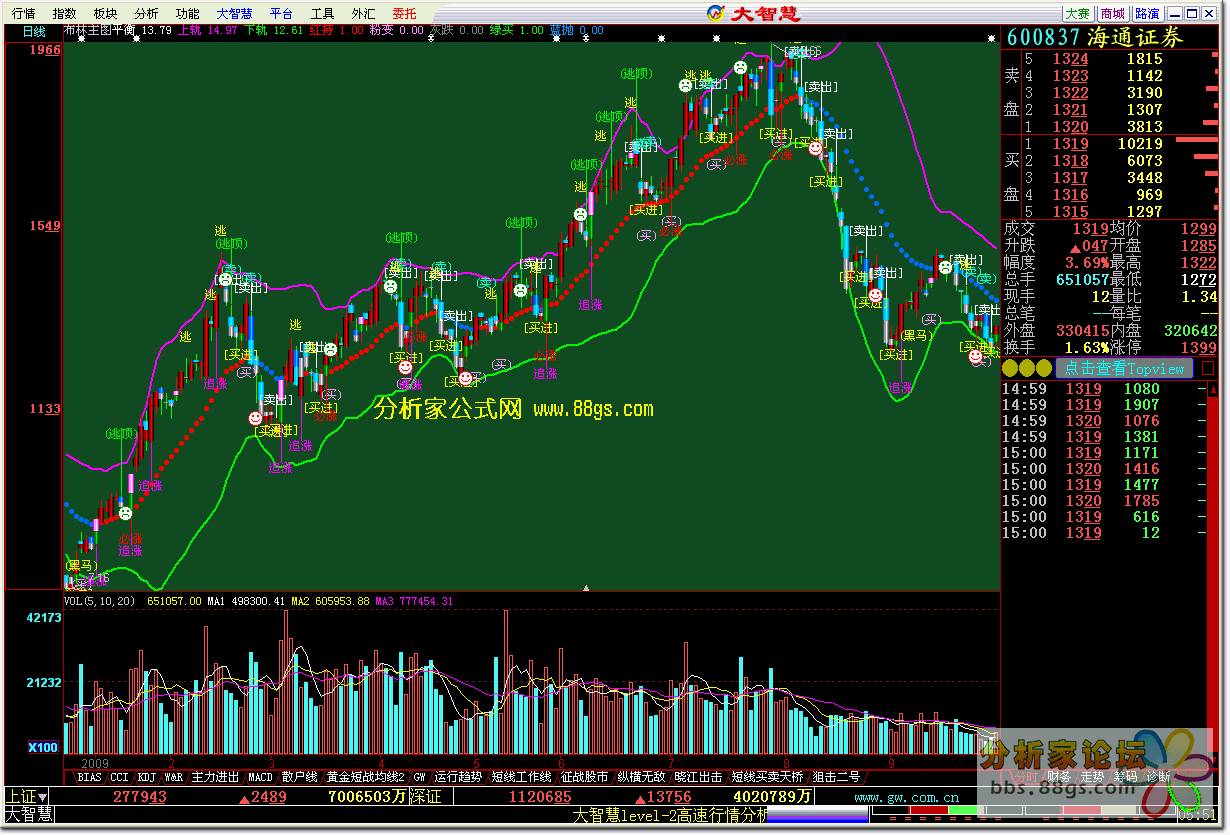Click the first yellow circle indicator
The image size is (1230, 835).
coord(1012,368)
